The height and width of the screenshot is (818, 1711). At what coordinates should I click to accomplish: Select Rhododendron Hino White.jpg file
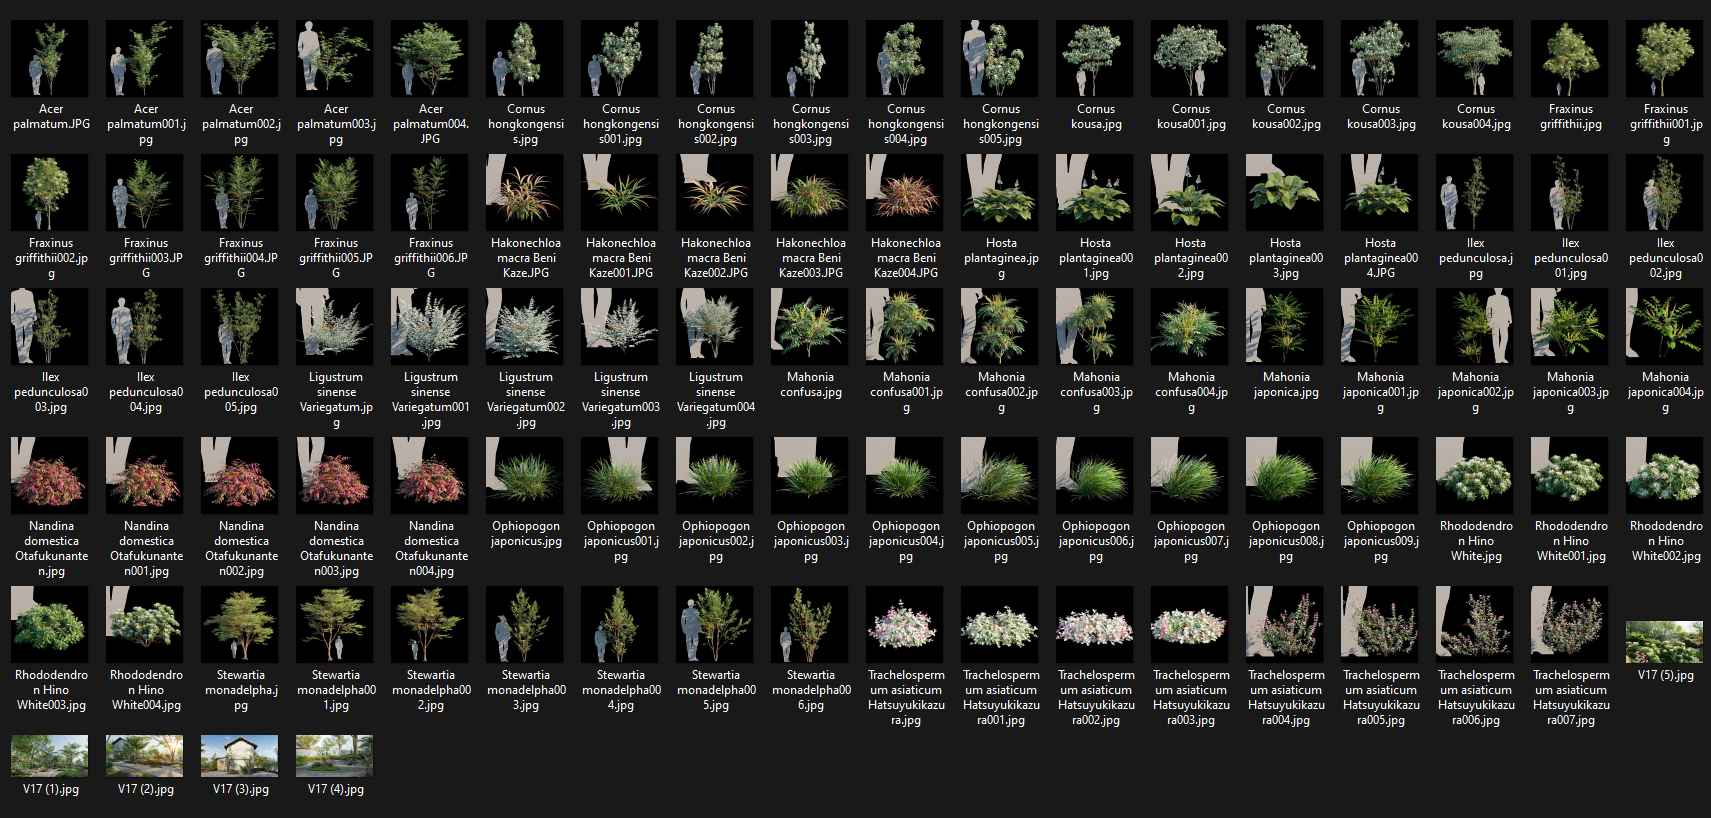coord(1475,476)
